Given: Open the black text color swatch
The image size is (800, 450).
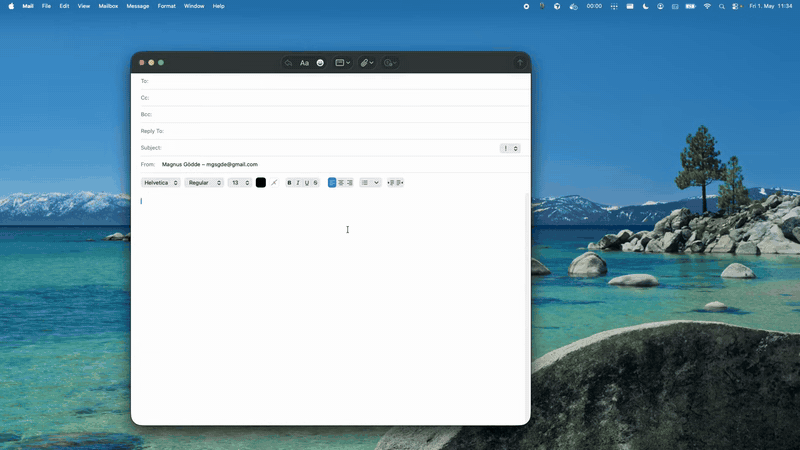Looking at the screenshot, I should click(261, 183).
